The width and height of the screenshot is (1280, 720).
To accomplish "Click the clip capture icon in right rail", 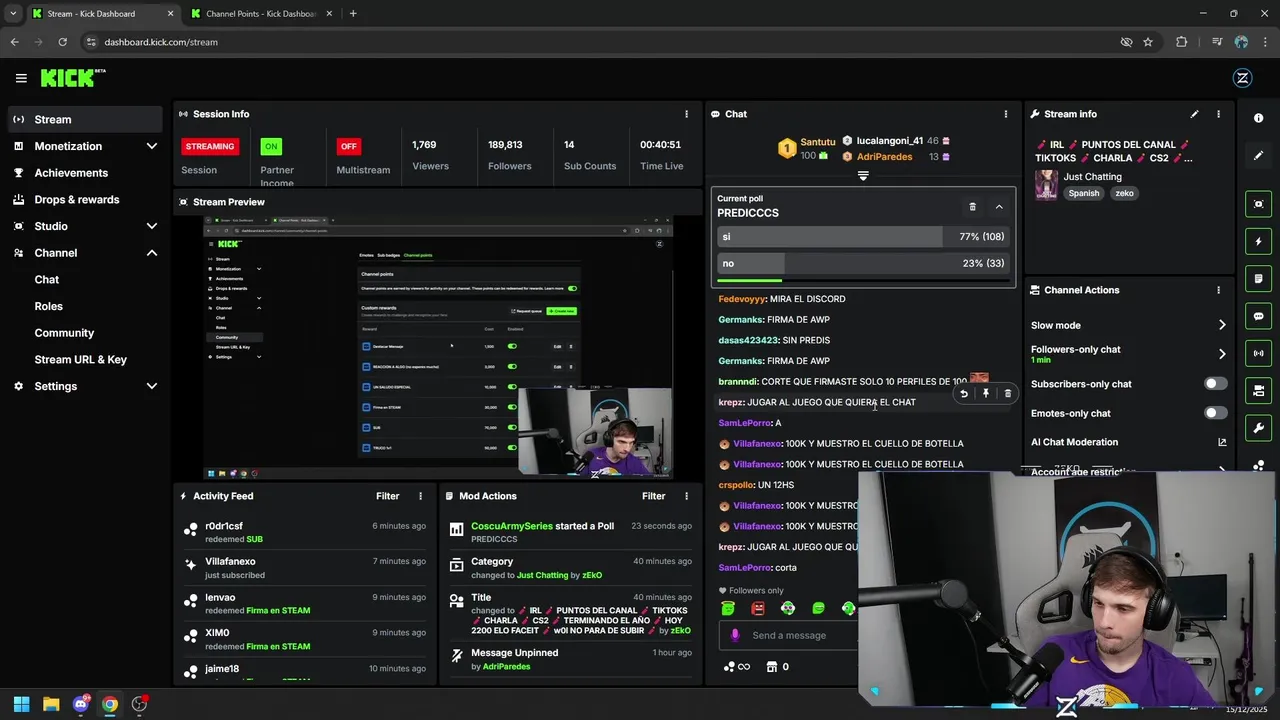I will coord(1259,204).
